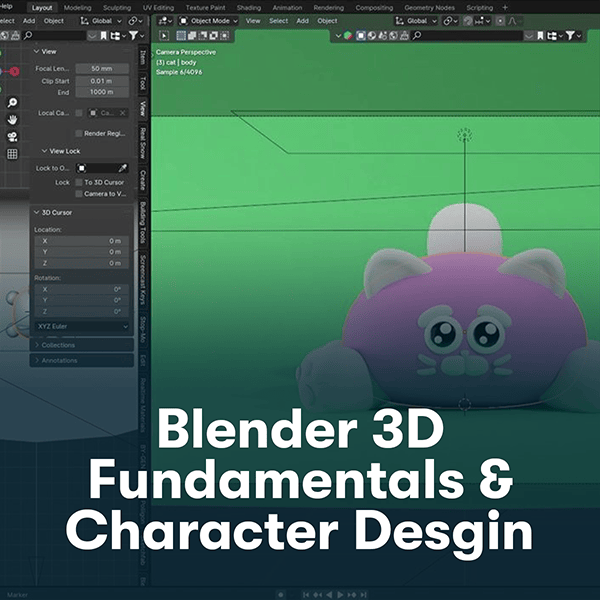
Task: Choose the extend-selection mode icon
Action: [192, 36]
